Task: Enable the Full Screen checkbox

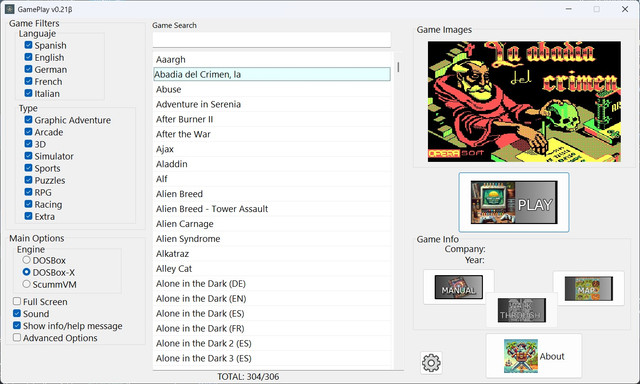Action: [17, 301]
